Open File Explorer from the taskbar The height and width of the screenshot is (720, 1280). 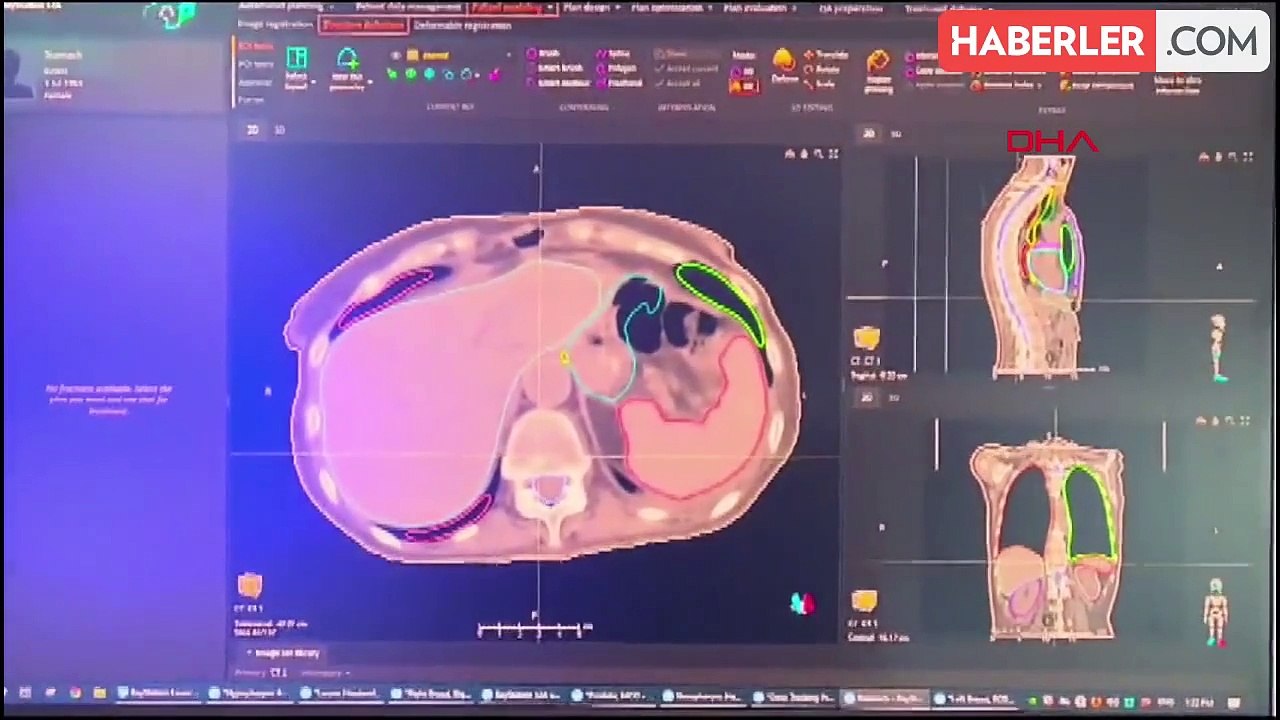[x=99, y=692]
